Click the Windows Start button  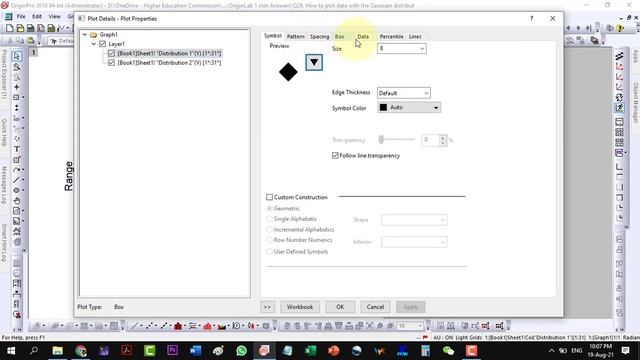(11, 351)
